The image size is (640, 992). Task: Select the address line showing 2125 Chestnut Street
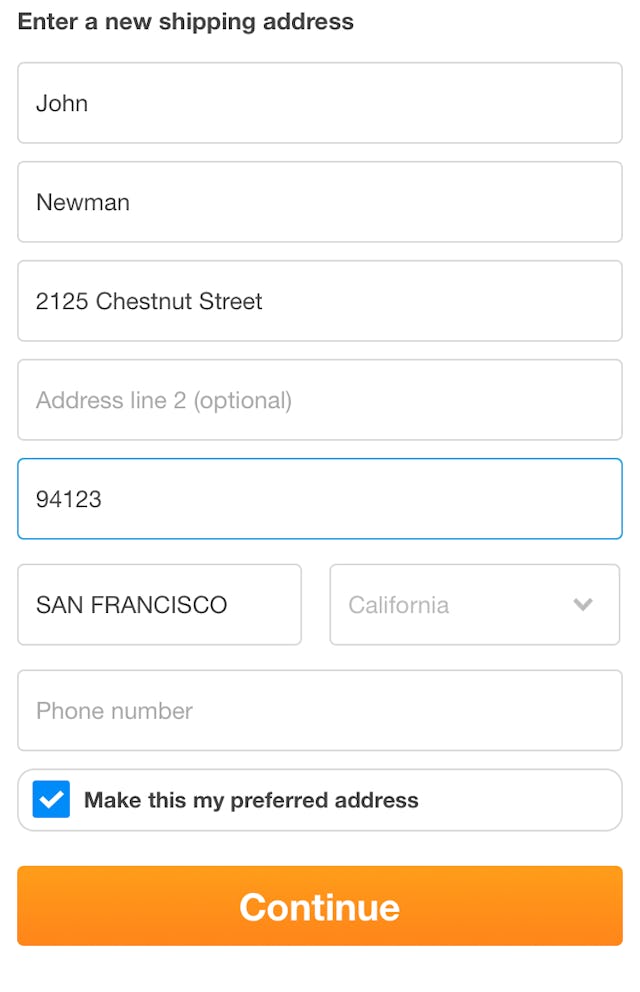pos(320,301)
